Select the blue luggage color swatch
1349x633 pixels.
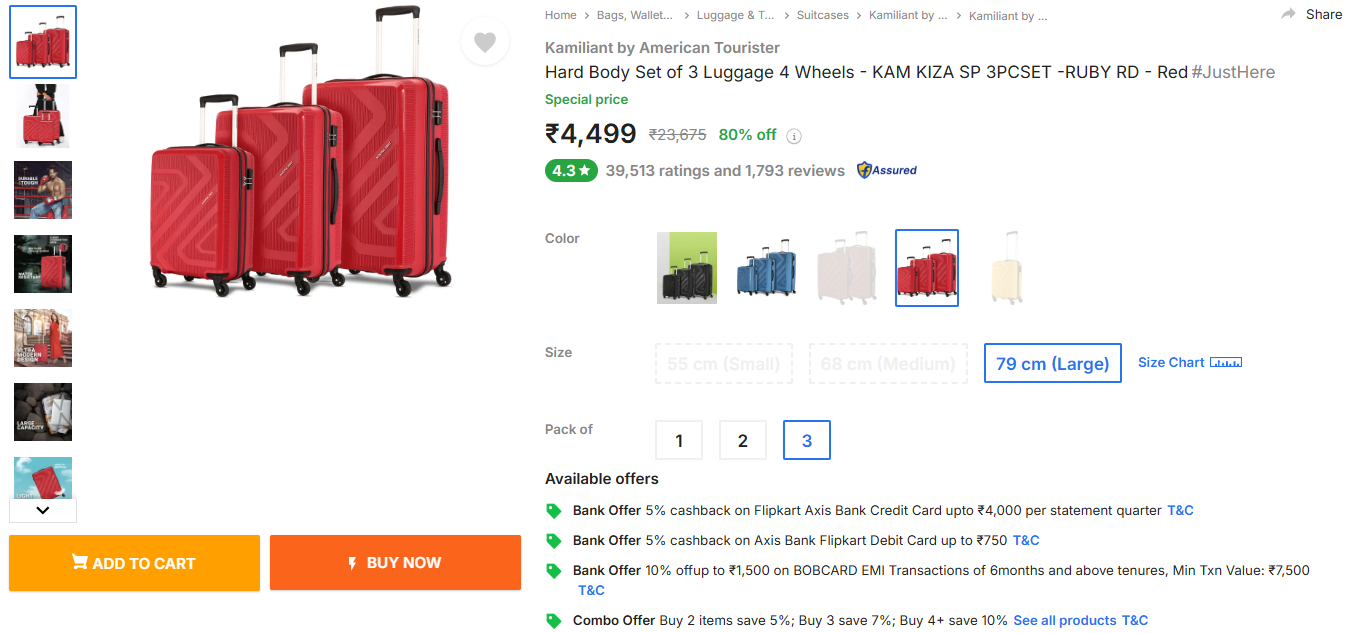coord(766,268)
